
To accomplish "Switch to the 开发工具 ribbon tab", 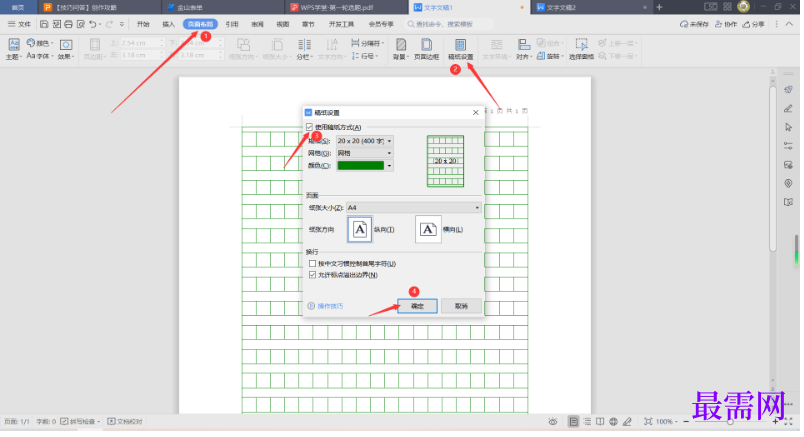I will pyautogui.click(x=341, y=24).
